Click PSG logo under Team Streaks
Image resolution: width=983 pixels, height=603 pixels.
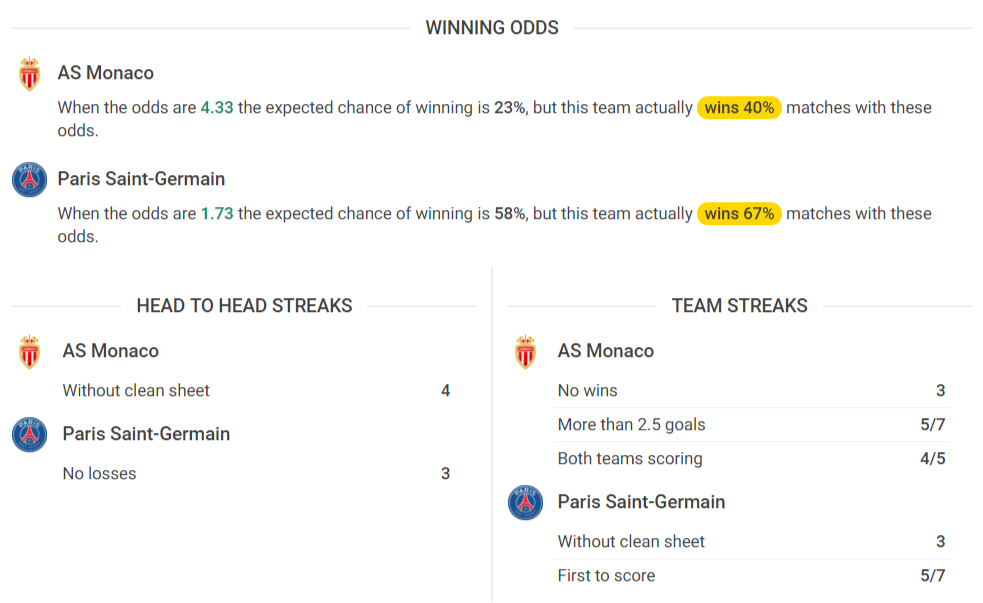tap(525, 502)
